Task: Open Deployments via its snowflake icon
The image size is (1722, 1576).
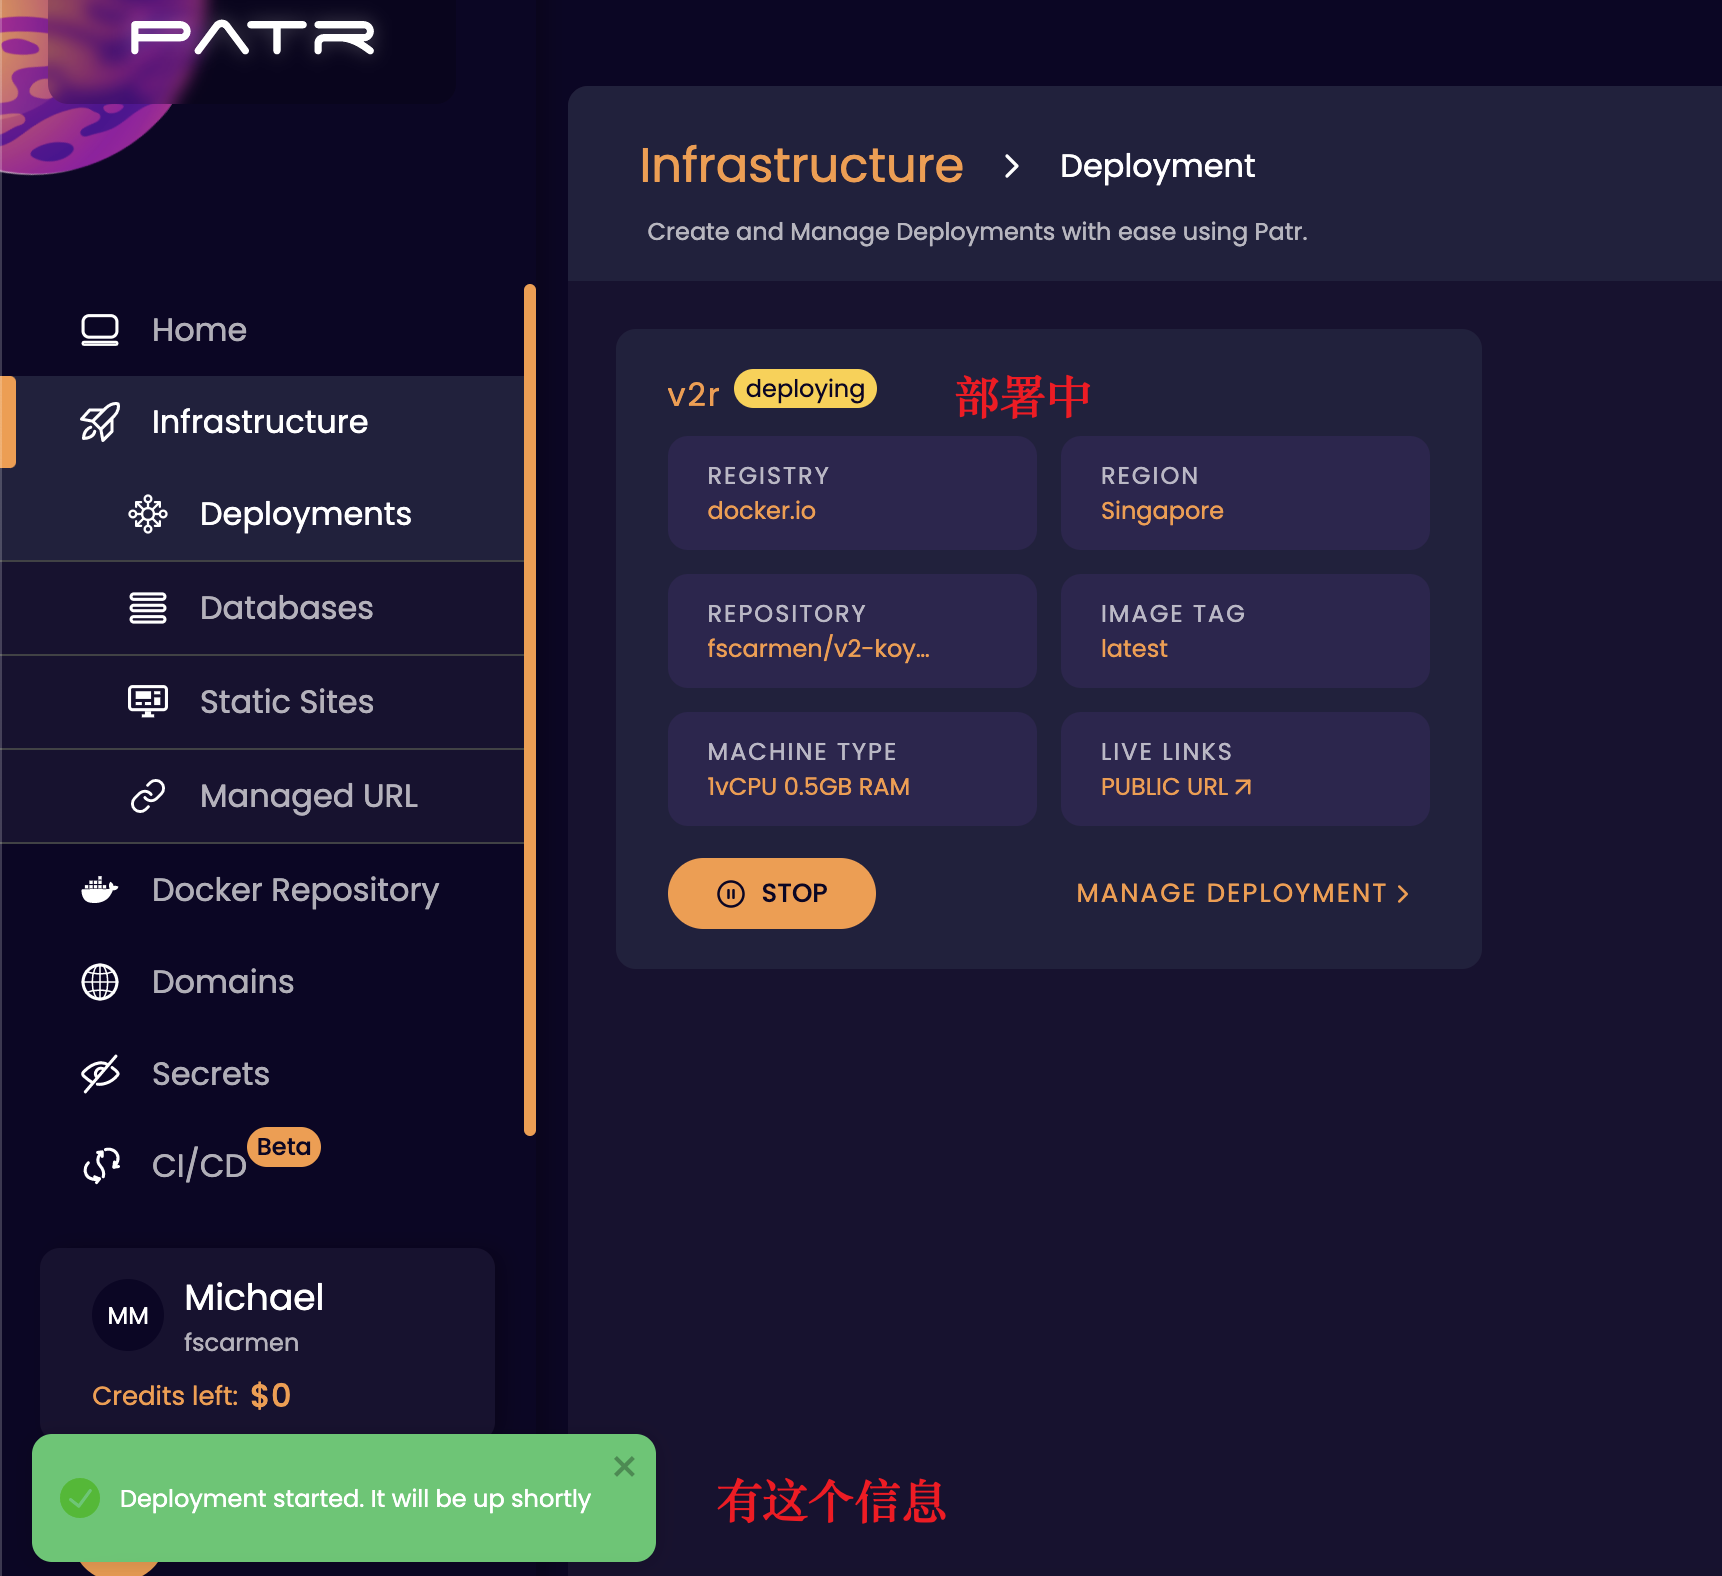Action: point(148,513)
